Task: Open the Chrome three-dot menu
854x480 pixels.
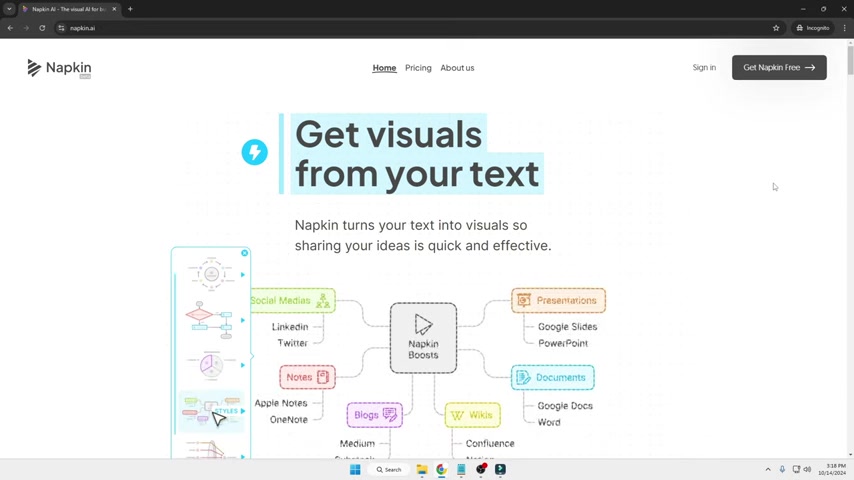Action: pos(845,28)
